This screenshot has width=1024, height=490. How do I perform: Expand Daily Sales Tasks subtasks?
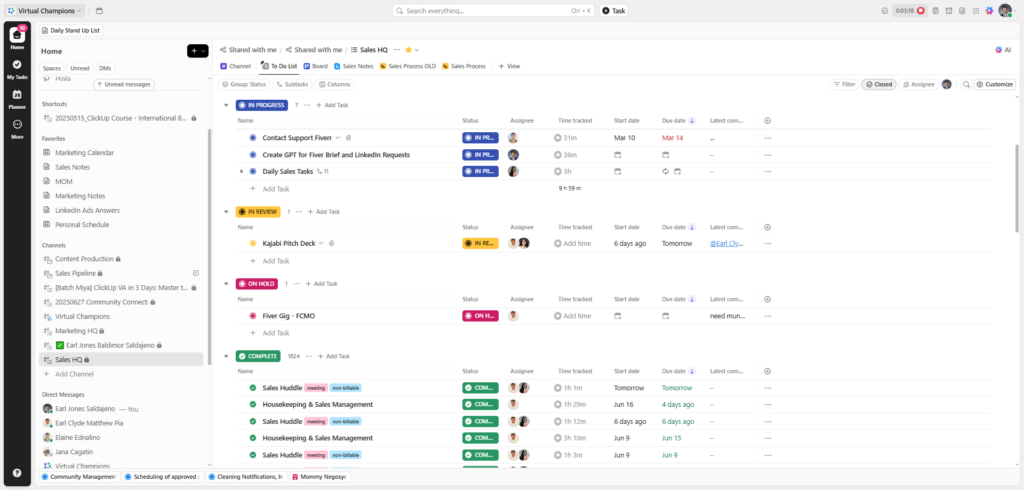pyautogui.click(x=241, y=171)
